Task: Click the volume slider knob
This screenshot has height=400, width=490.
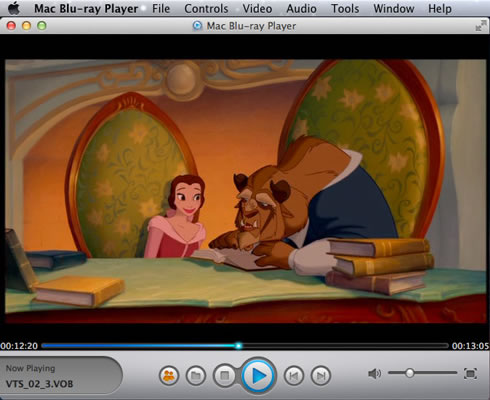Action: (409, 373)
